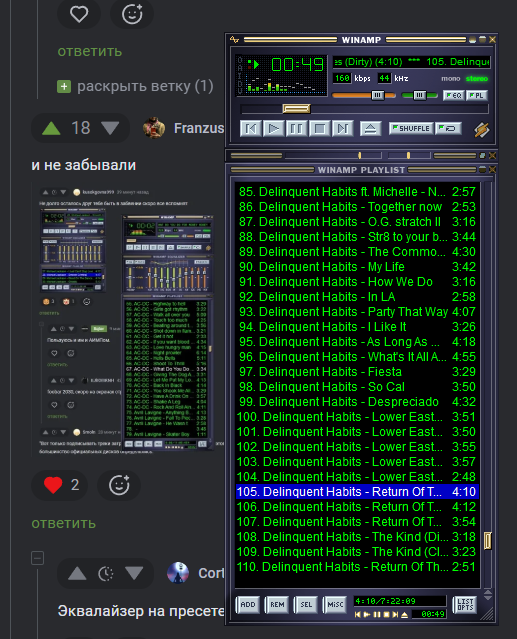
Task: Click playlist vertical scrollbar handle
Action: pos(487,541)
